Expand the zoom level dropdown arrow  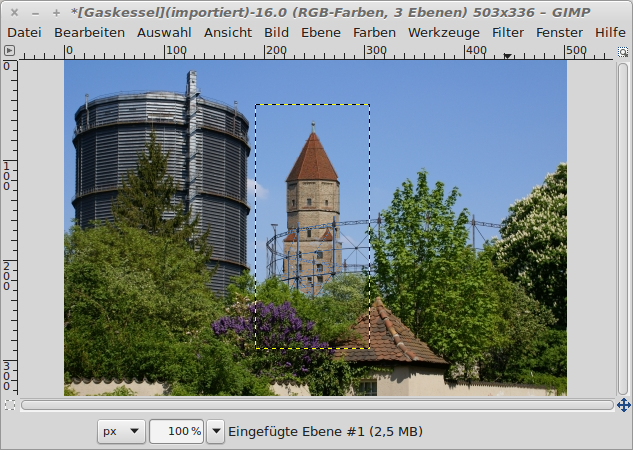point(215,431)
